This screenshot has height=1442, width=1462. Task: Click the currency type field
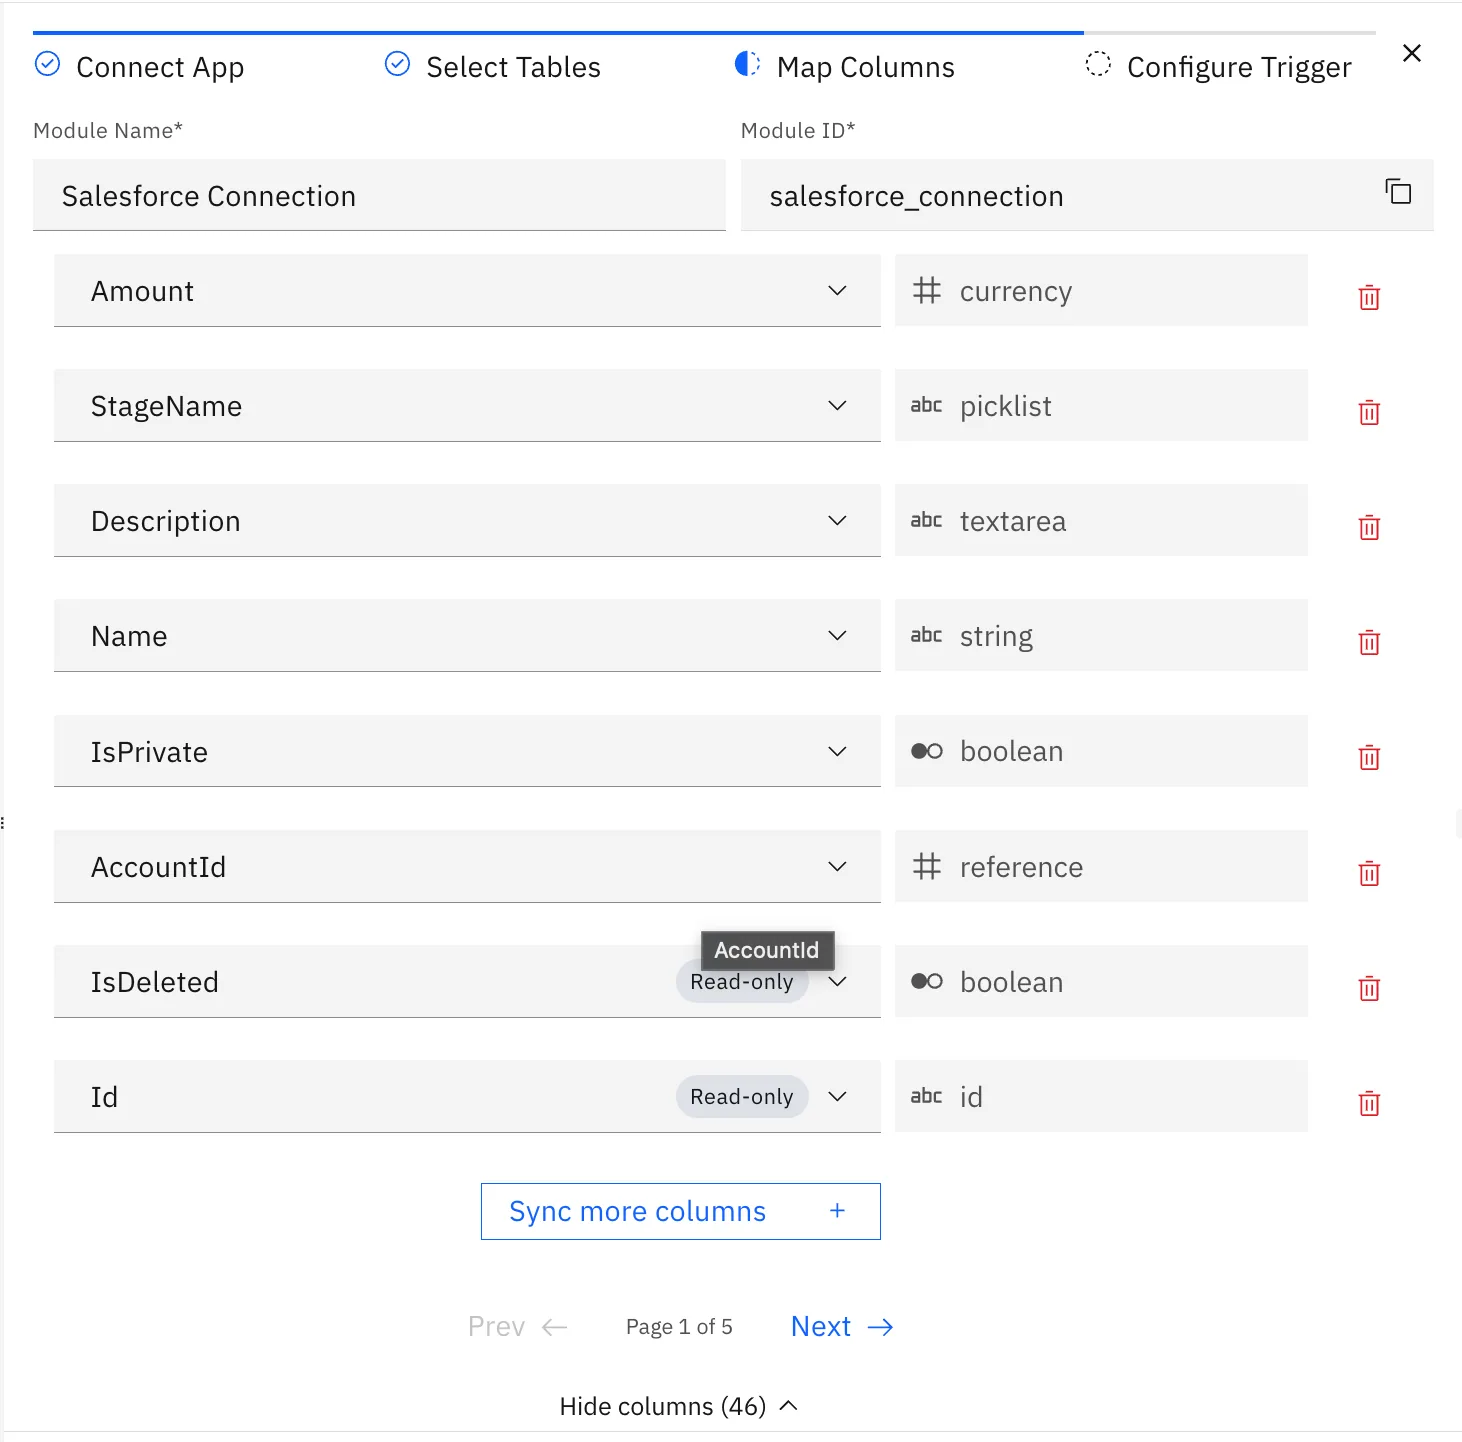[x=1101, y=290]
